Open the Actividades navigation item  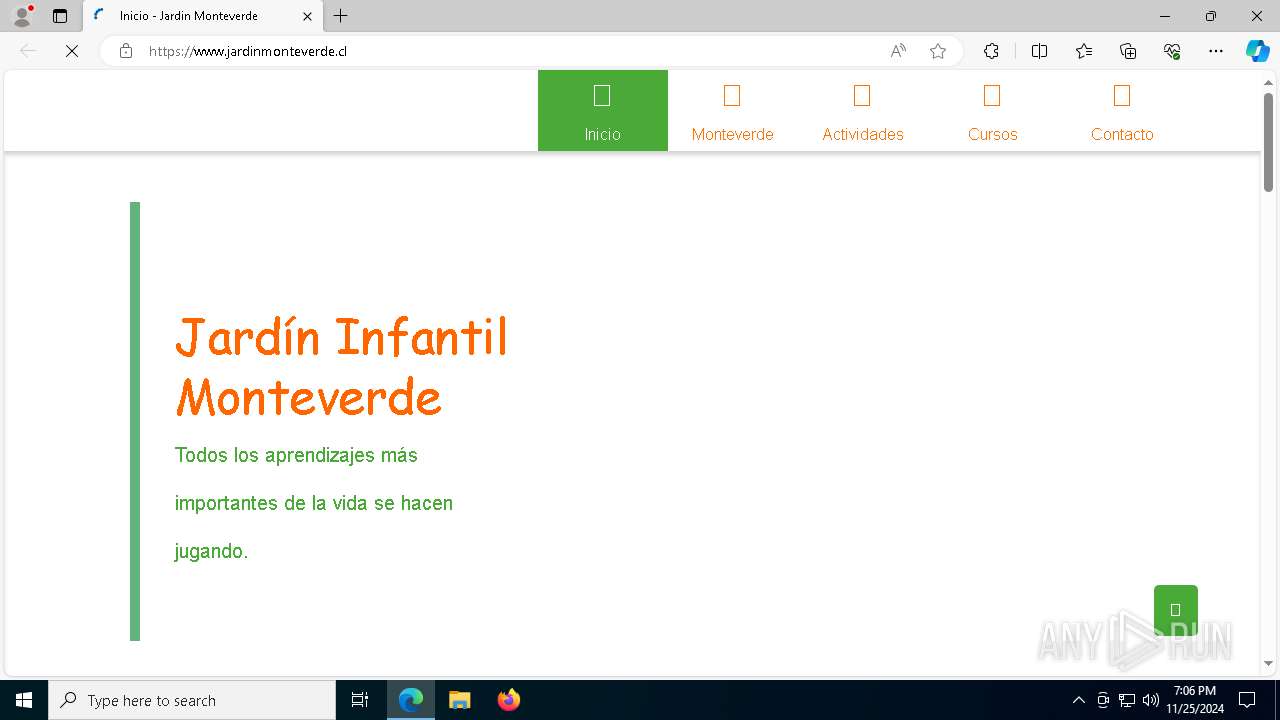coord(862,111)
